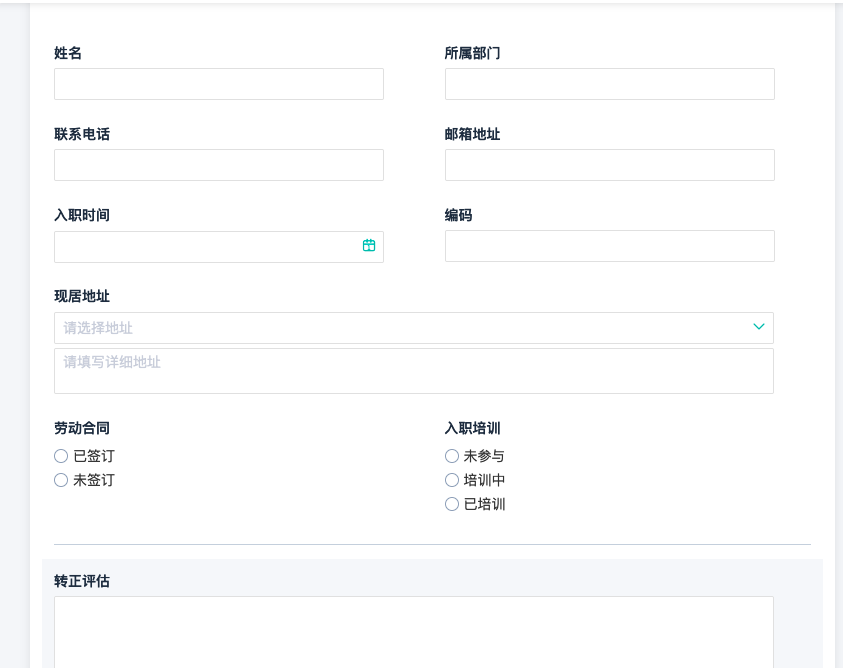Open the 请选择地址 address selector
Viewport: 843px width, 668px height.
[400, 328]
